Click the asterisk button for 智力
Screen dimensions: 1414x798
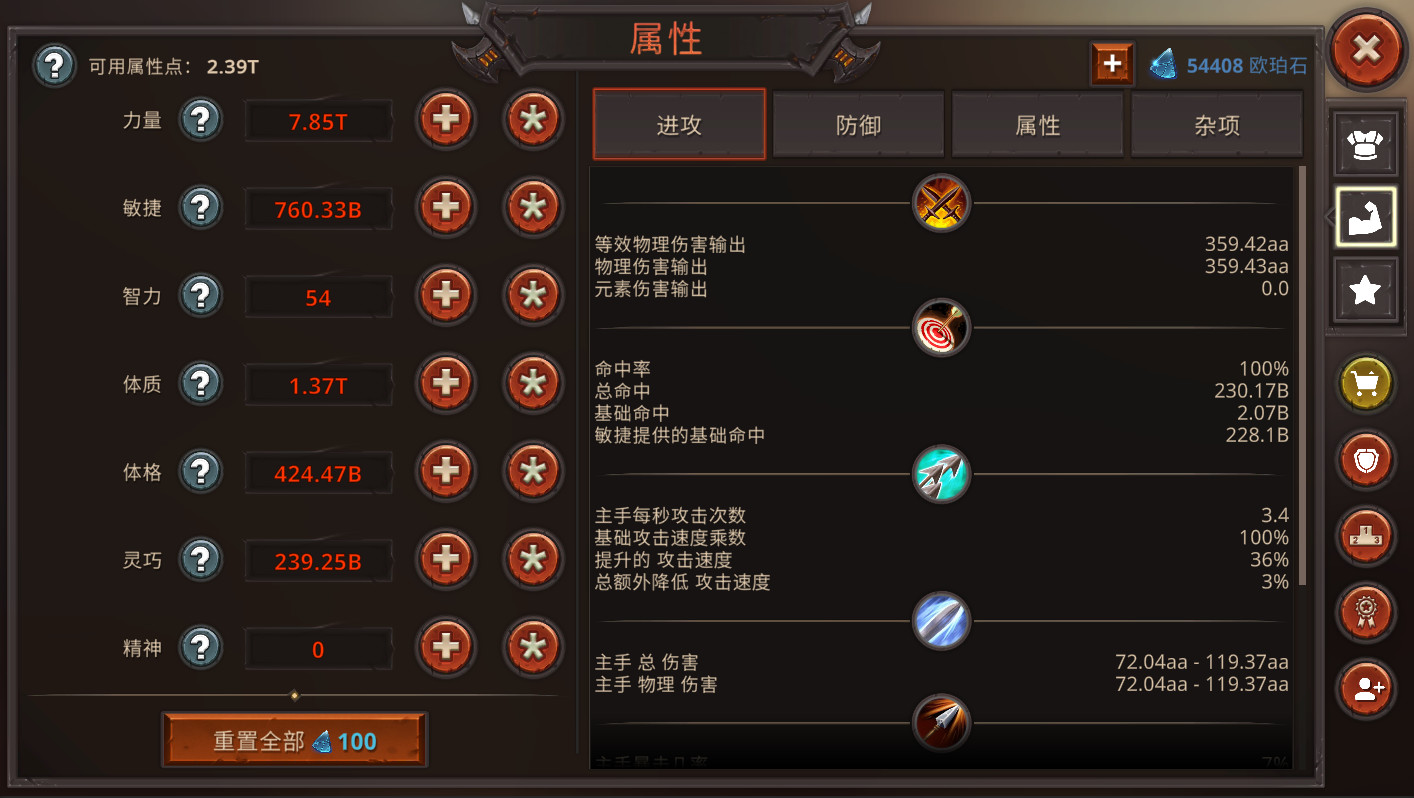pos(533,296)
